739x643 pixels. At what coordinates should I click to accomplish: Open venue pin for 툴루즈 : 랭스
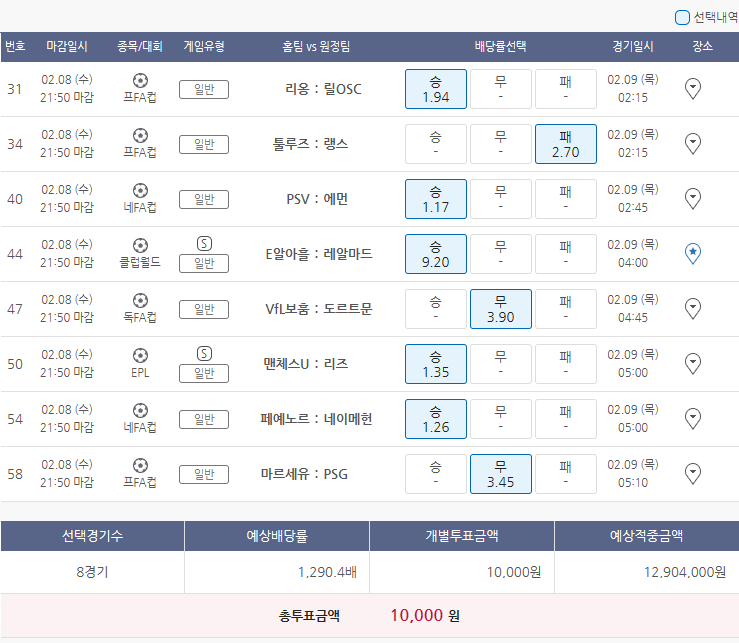pyautogui.click(x=692, y=144)
